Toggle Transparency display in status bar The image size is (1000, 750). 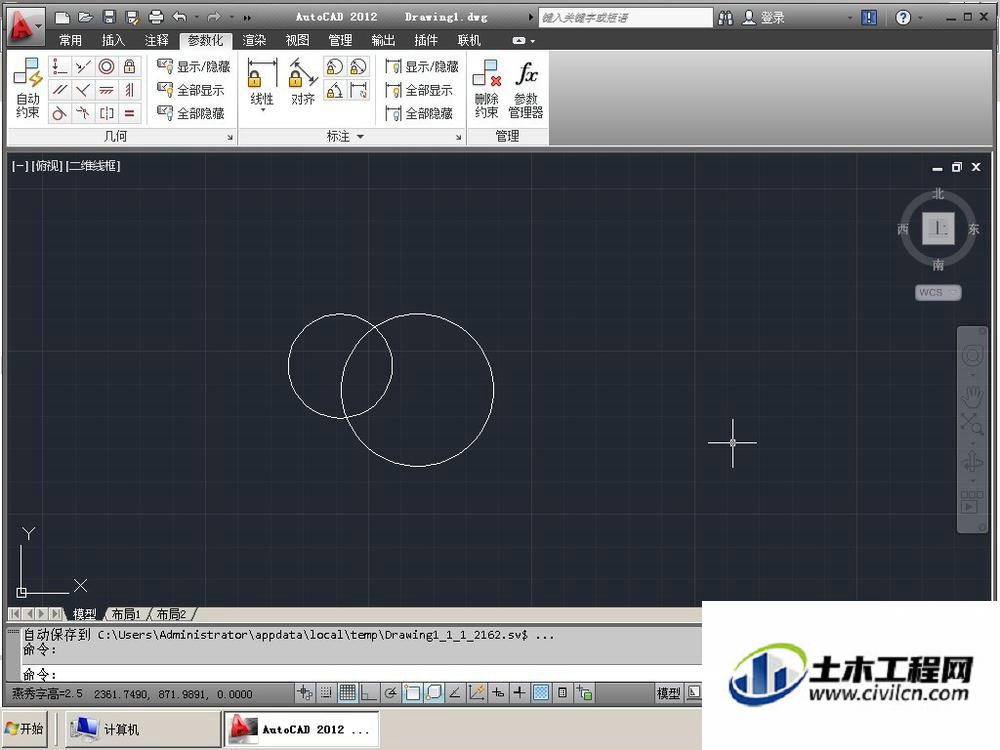pos(541,693)
